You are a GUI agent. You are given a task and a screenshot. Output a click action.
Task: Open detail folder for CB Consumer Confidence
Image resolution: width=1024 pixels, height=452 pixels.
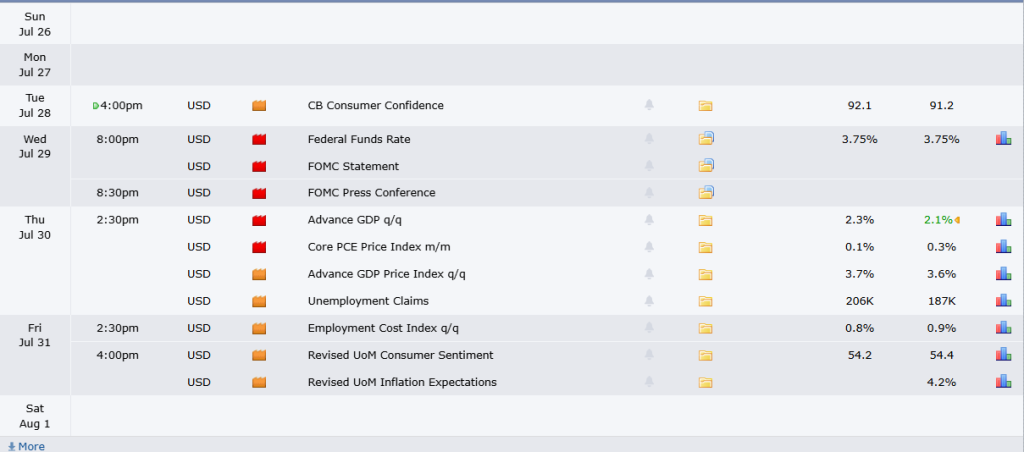click(705, 106)
